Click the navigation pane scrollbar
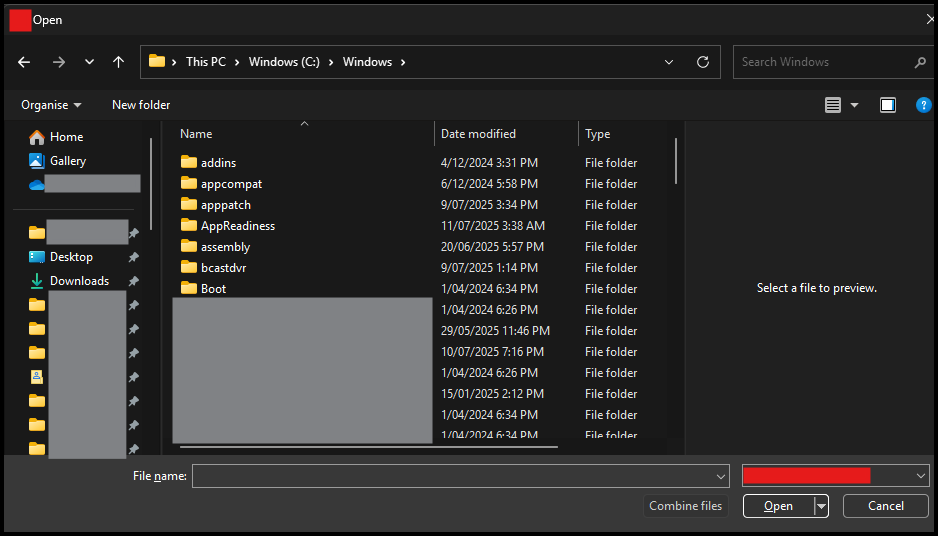 point(151,184)
